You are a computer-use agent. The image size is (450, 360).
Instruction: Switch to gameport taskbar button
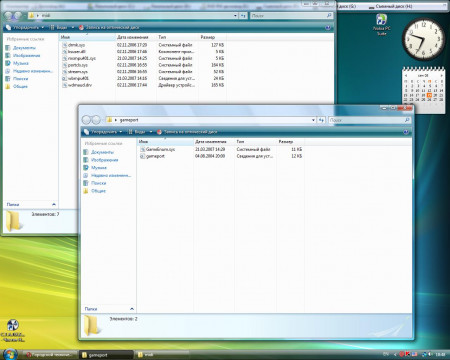coord(106,355)
